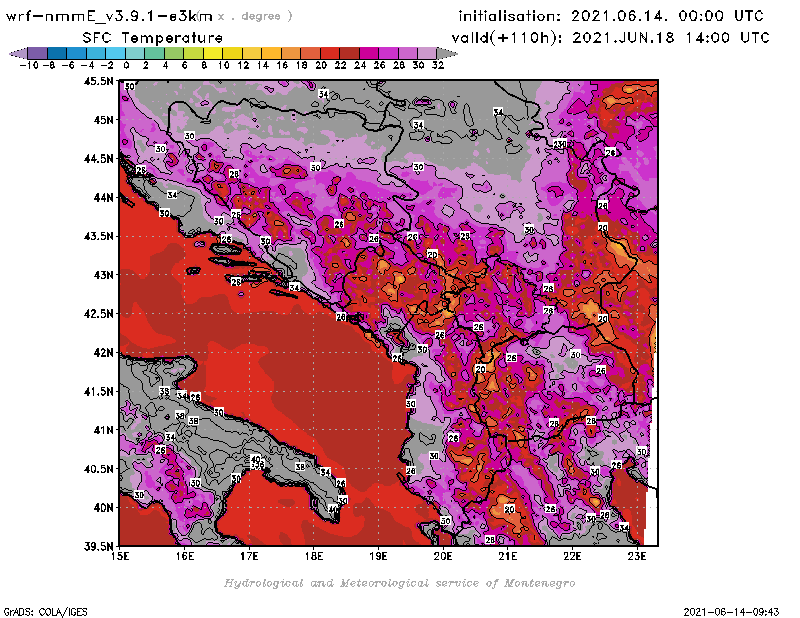
Task: Click the '230' contour label on the map
Action: [560, 144]
